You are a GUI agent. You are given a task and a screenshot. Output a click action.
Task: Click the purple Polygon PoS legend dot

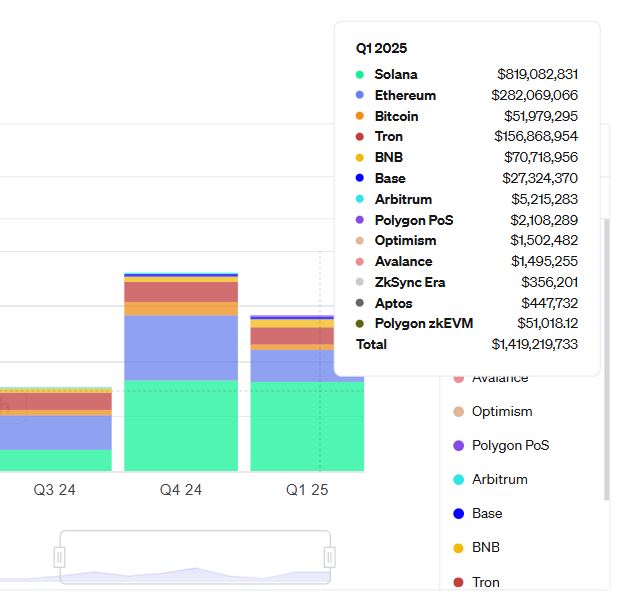458,446
